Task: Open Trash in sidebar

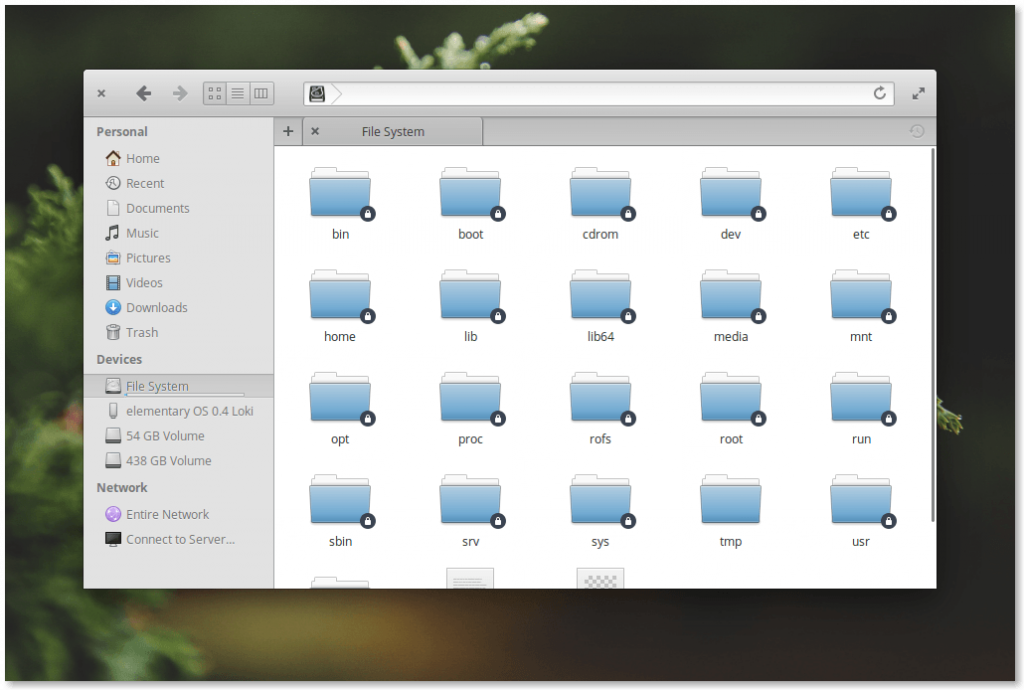Action: coord(178,332)
